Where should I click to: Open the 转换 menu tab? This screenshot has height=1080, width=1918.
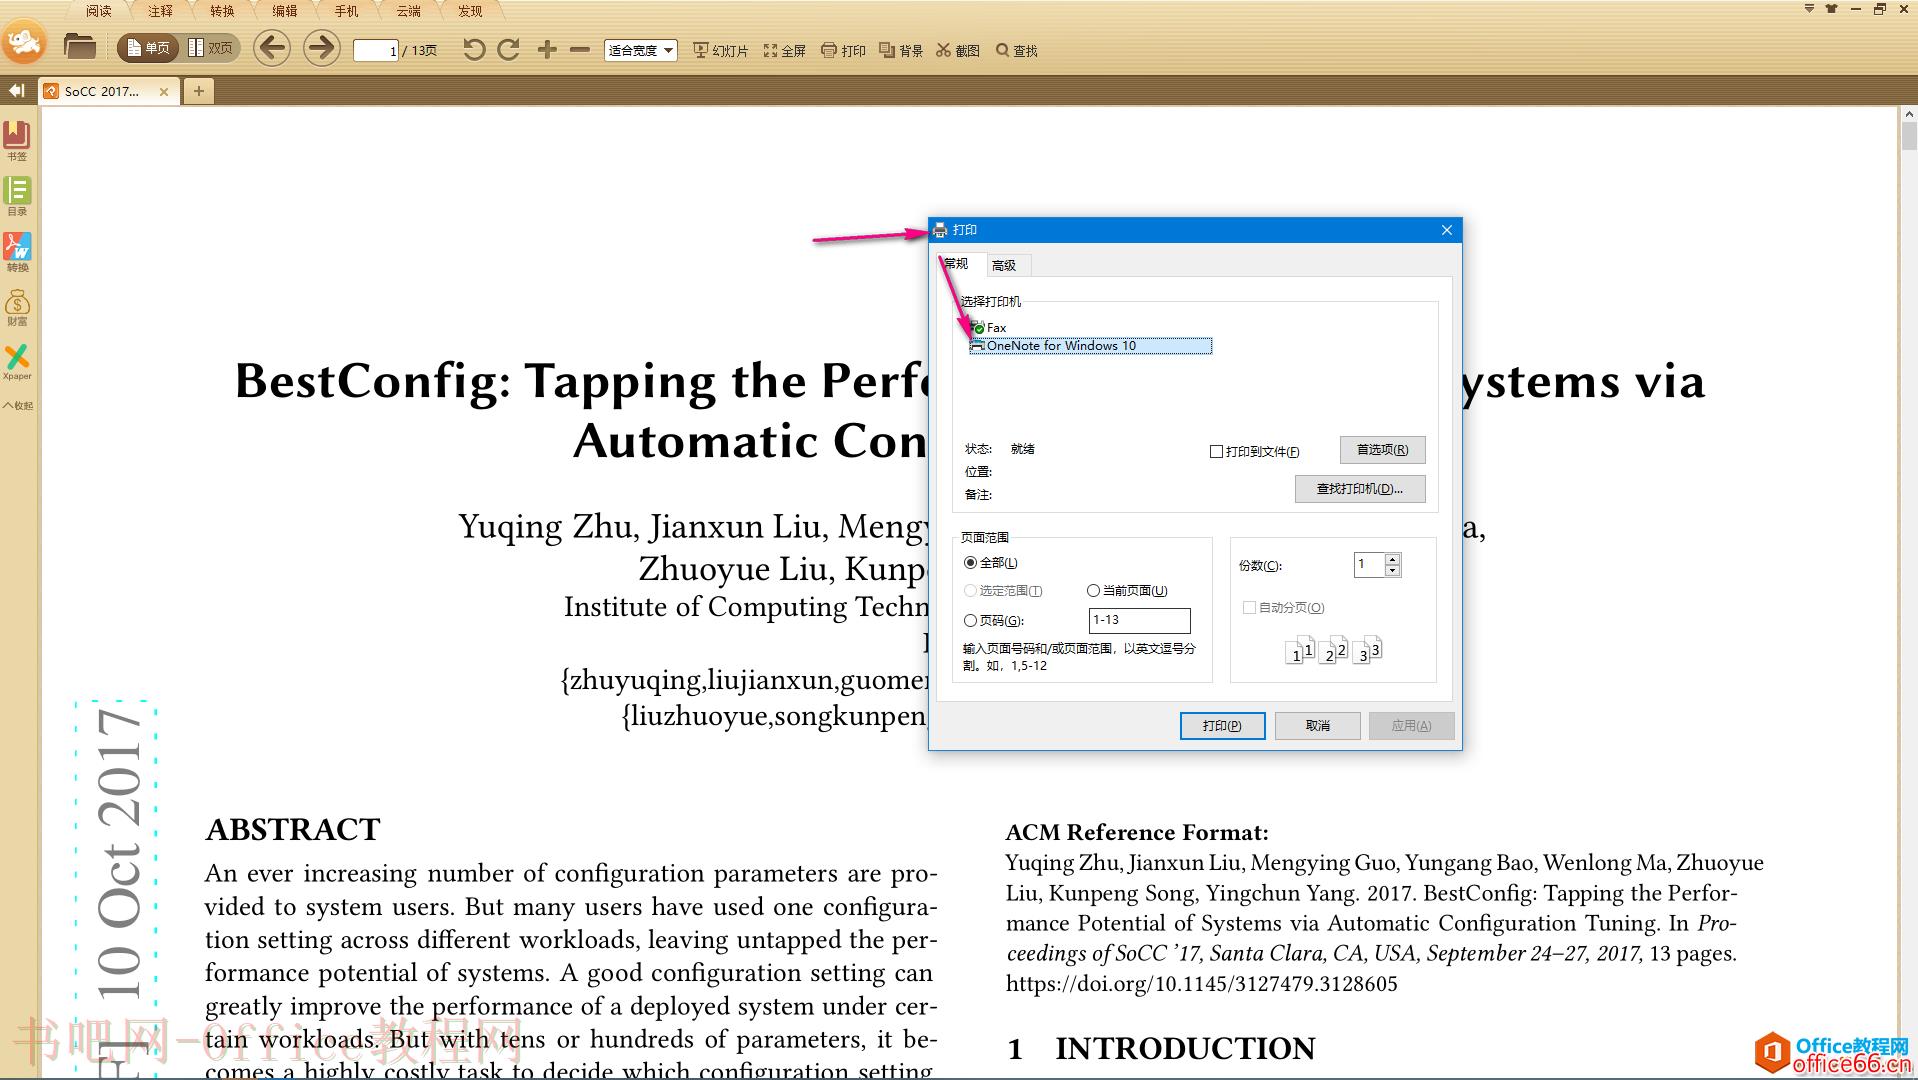pos(222,11)
